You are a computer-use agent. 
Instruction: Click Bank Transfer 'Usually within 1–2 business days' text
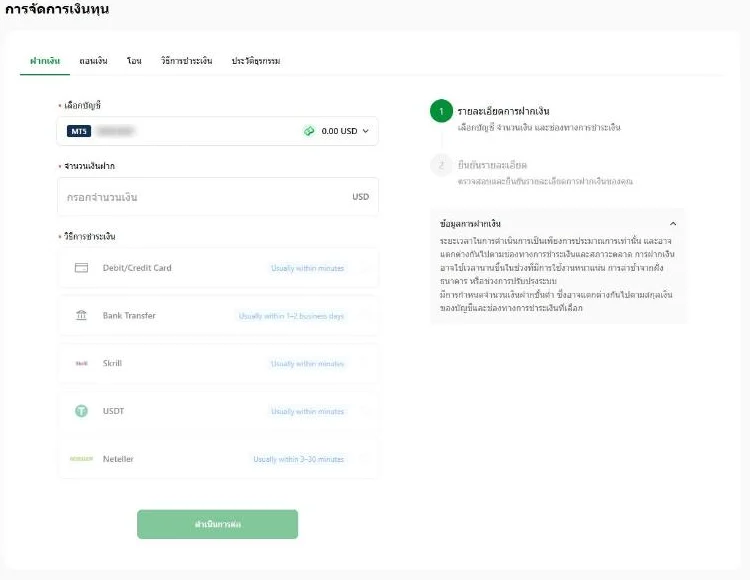tap(291, 316)
